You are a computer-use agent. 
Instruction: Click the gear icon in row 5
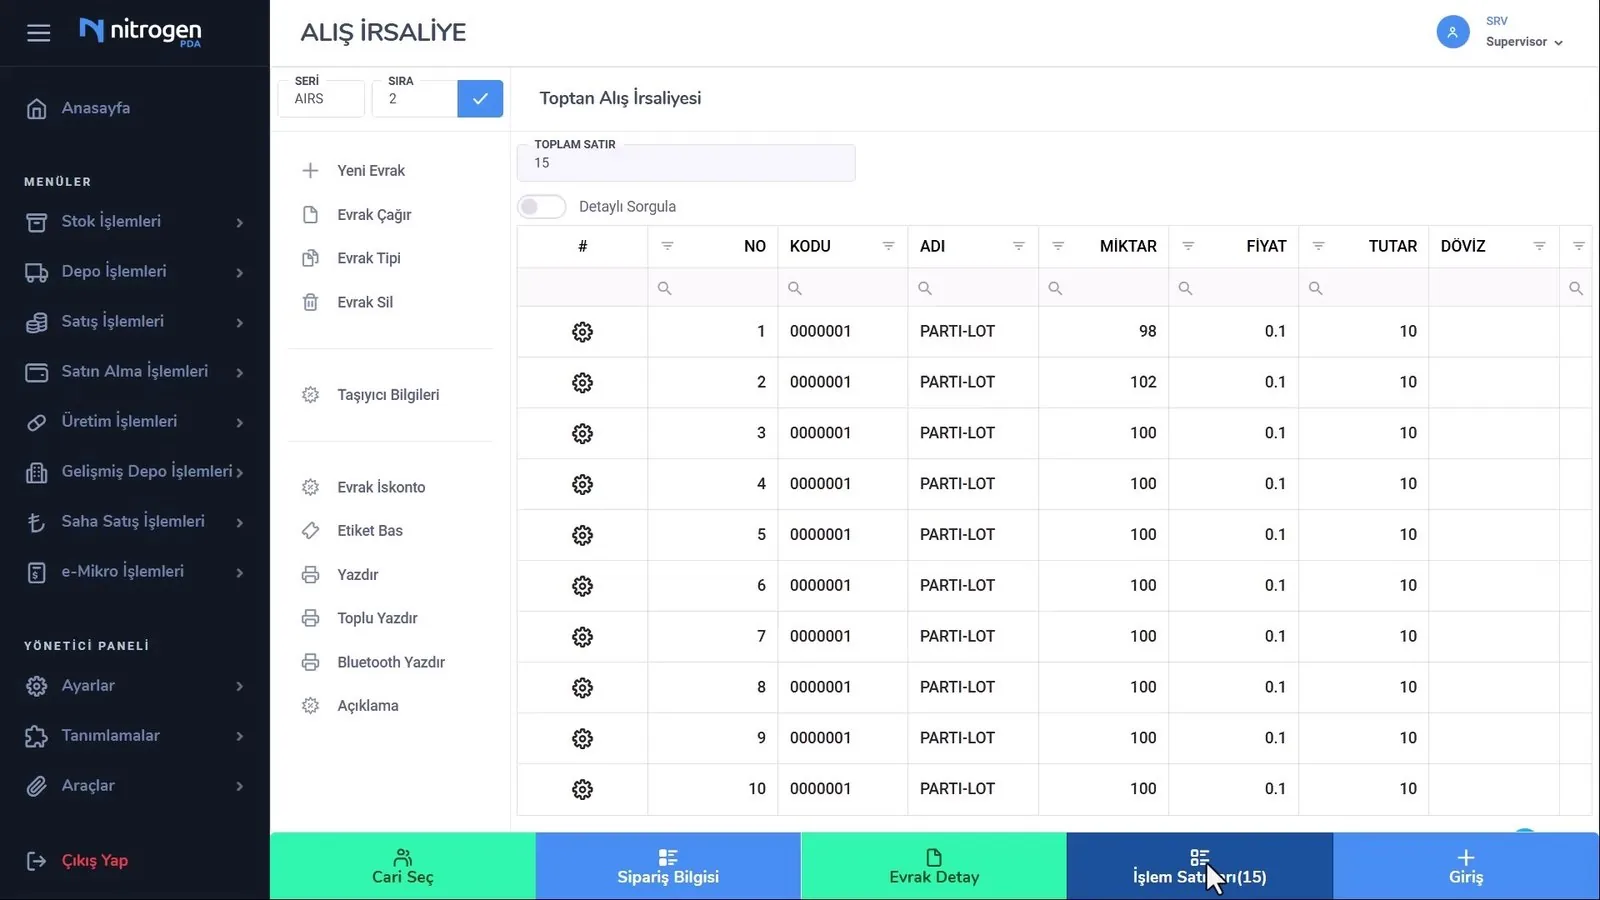[582, 535]
